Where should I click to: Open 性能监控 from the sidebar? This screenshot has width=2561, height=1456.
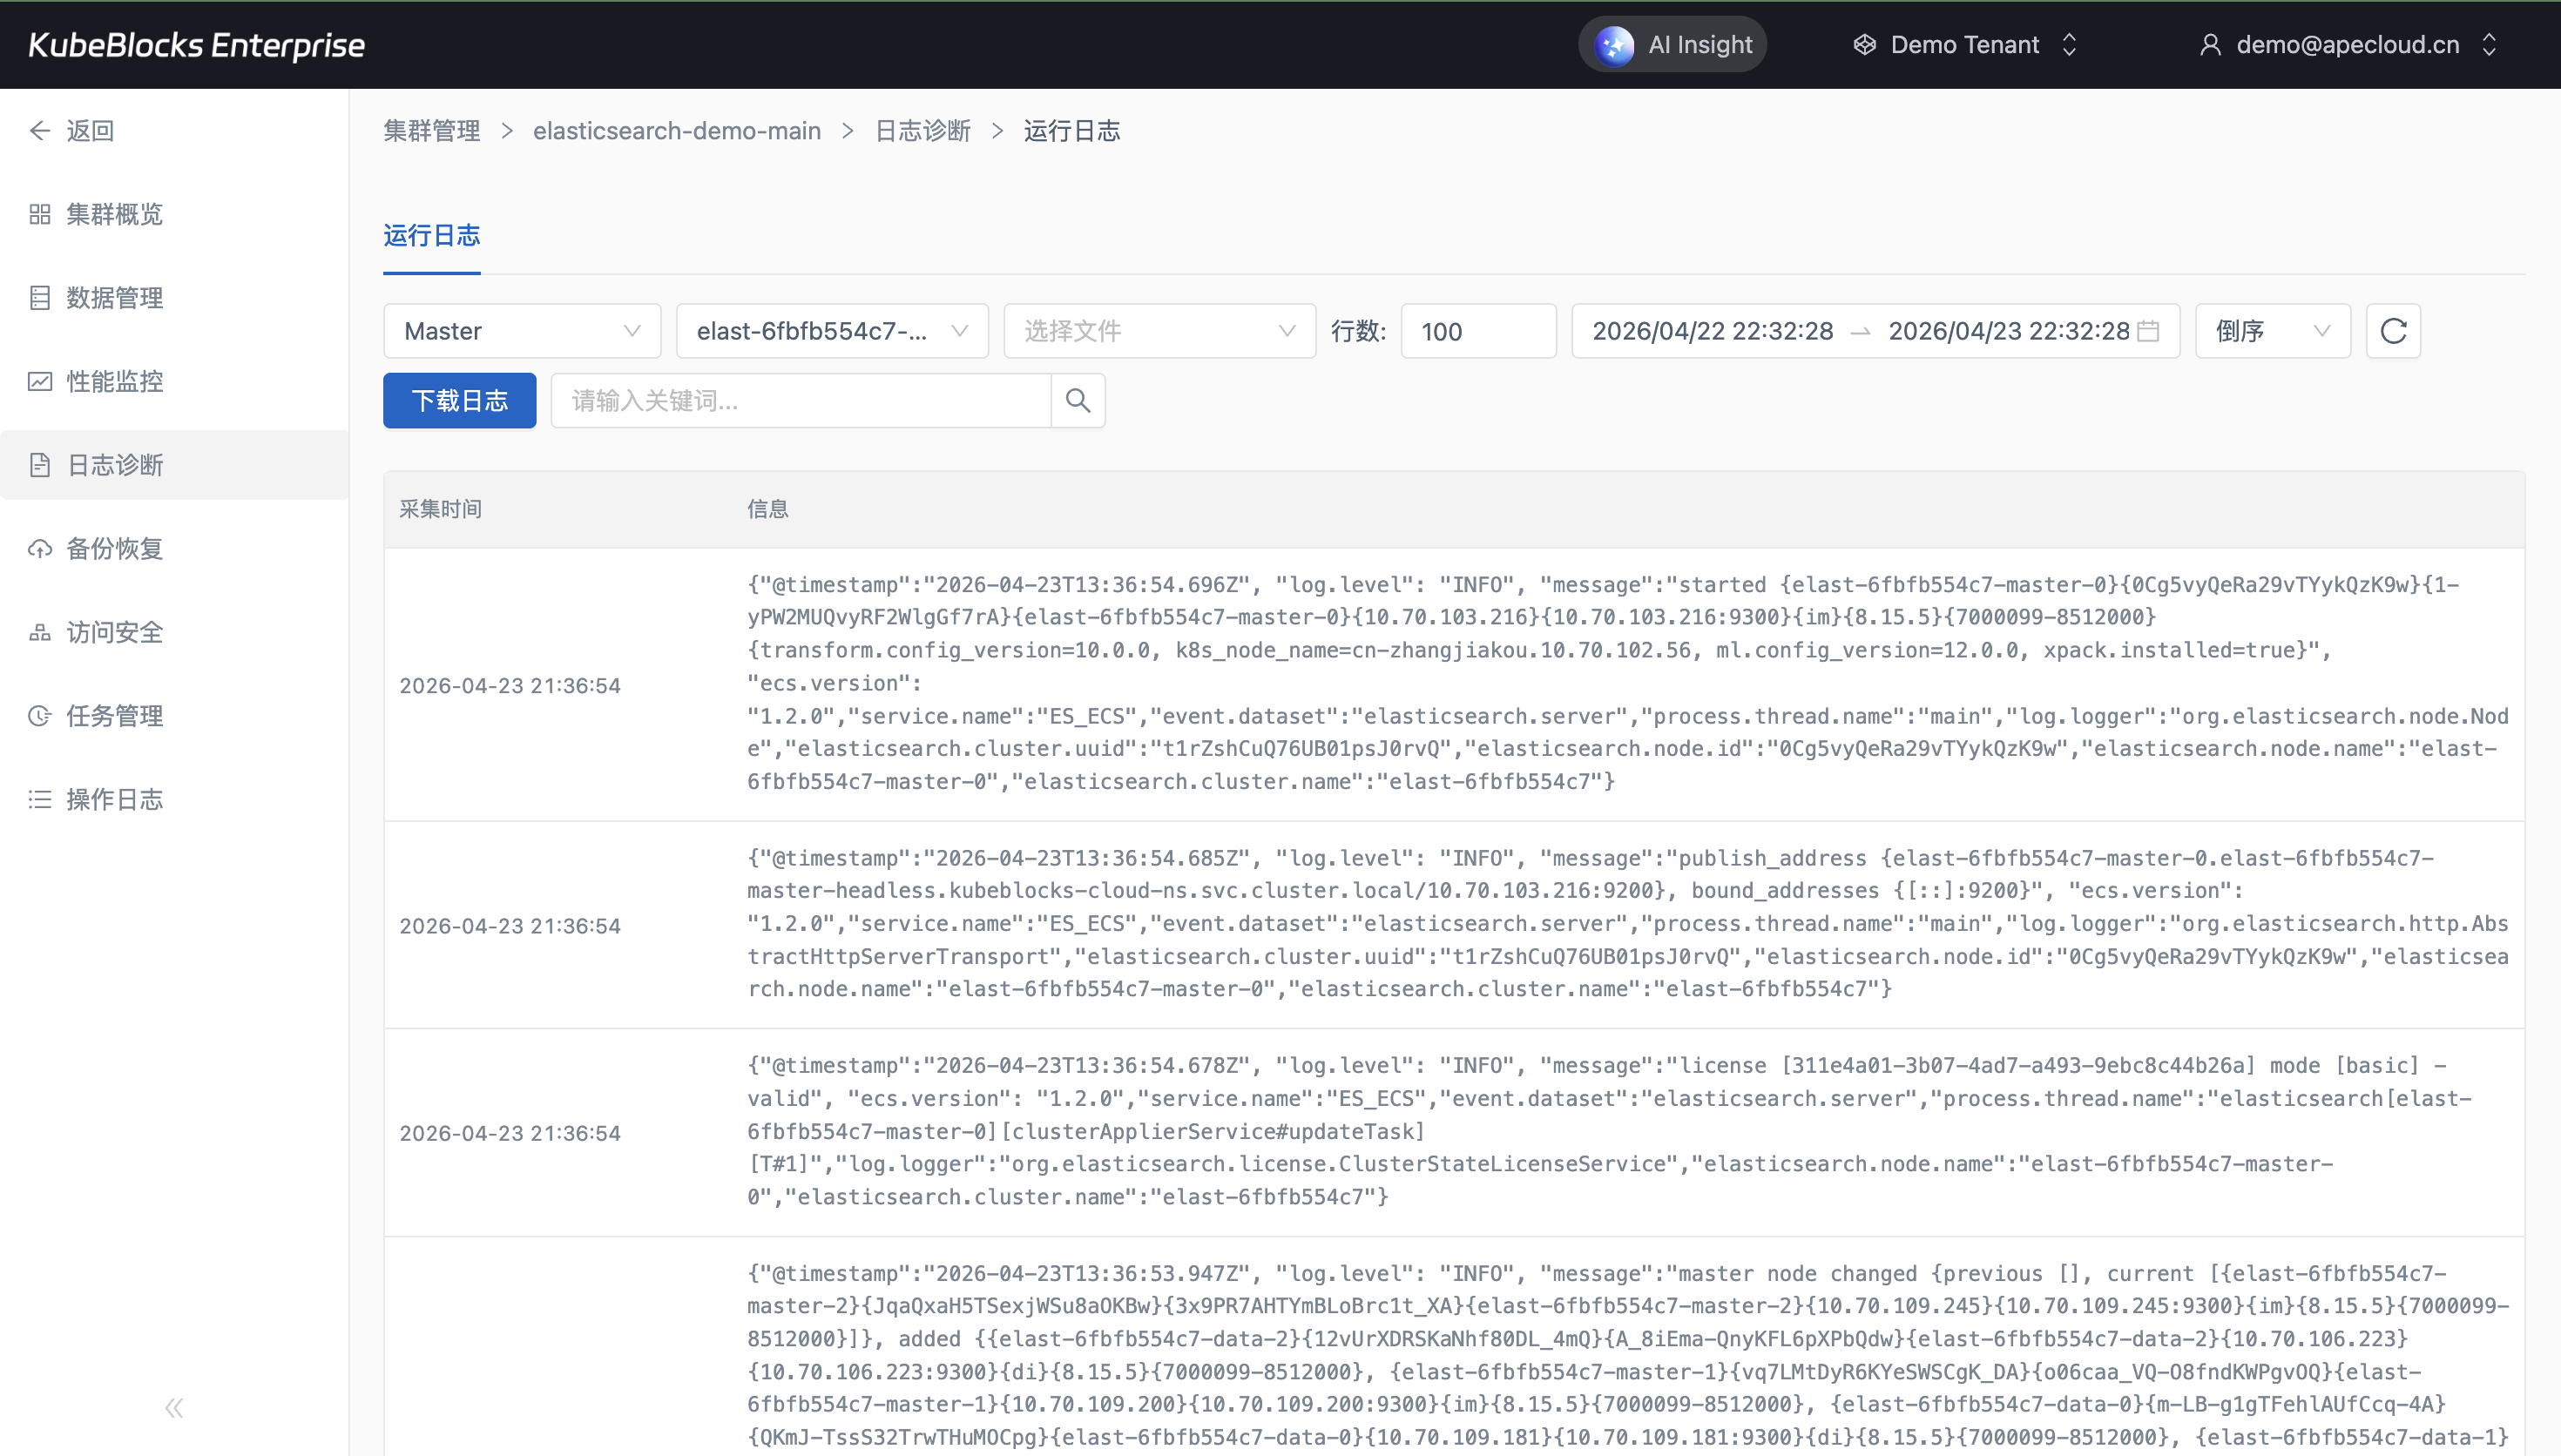pyautogui.click(x=114, y=381)
